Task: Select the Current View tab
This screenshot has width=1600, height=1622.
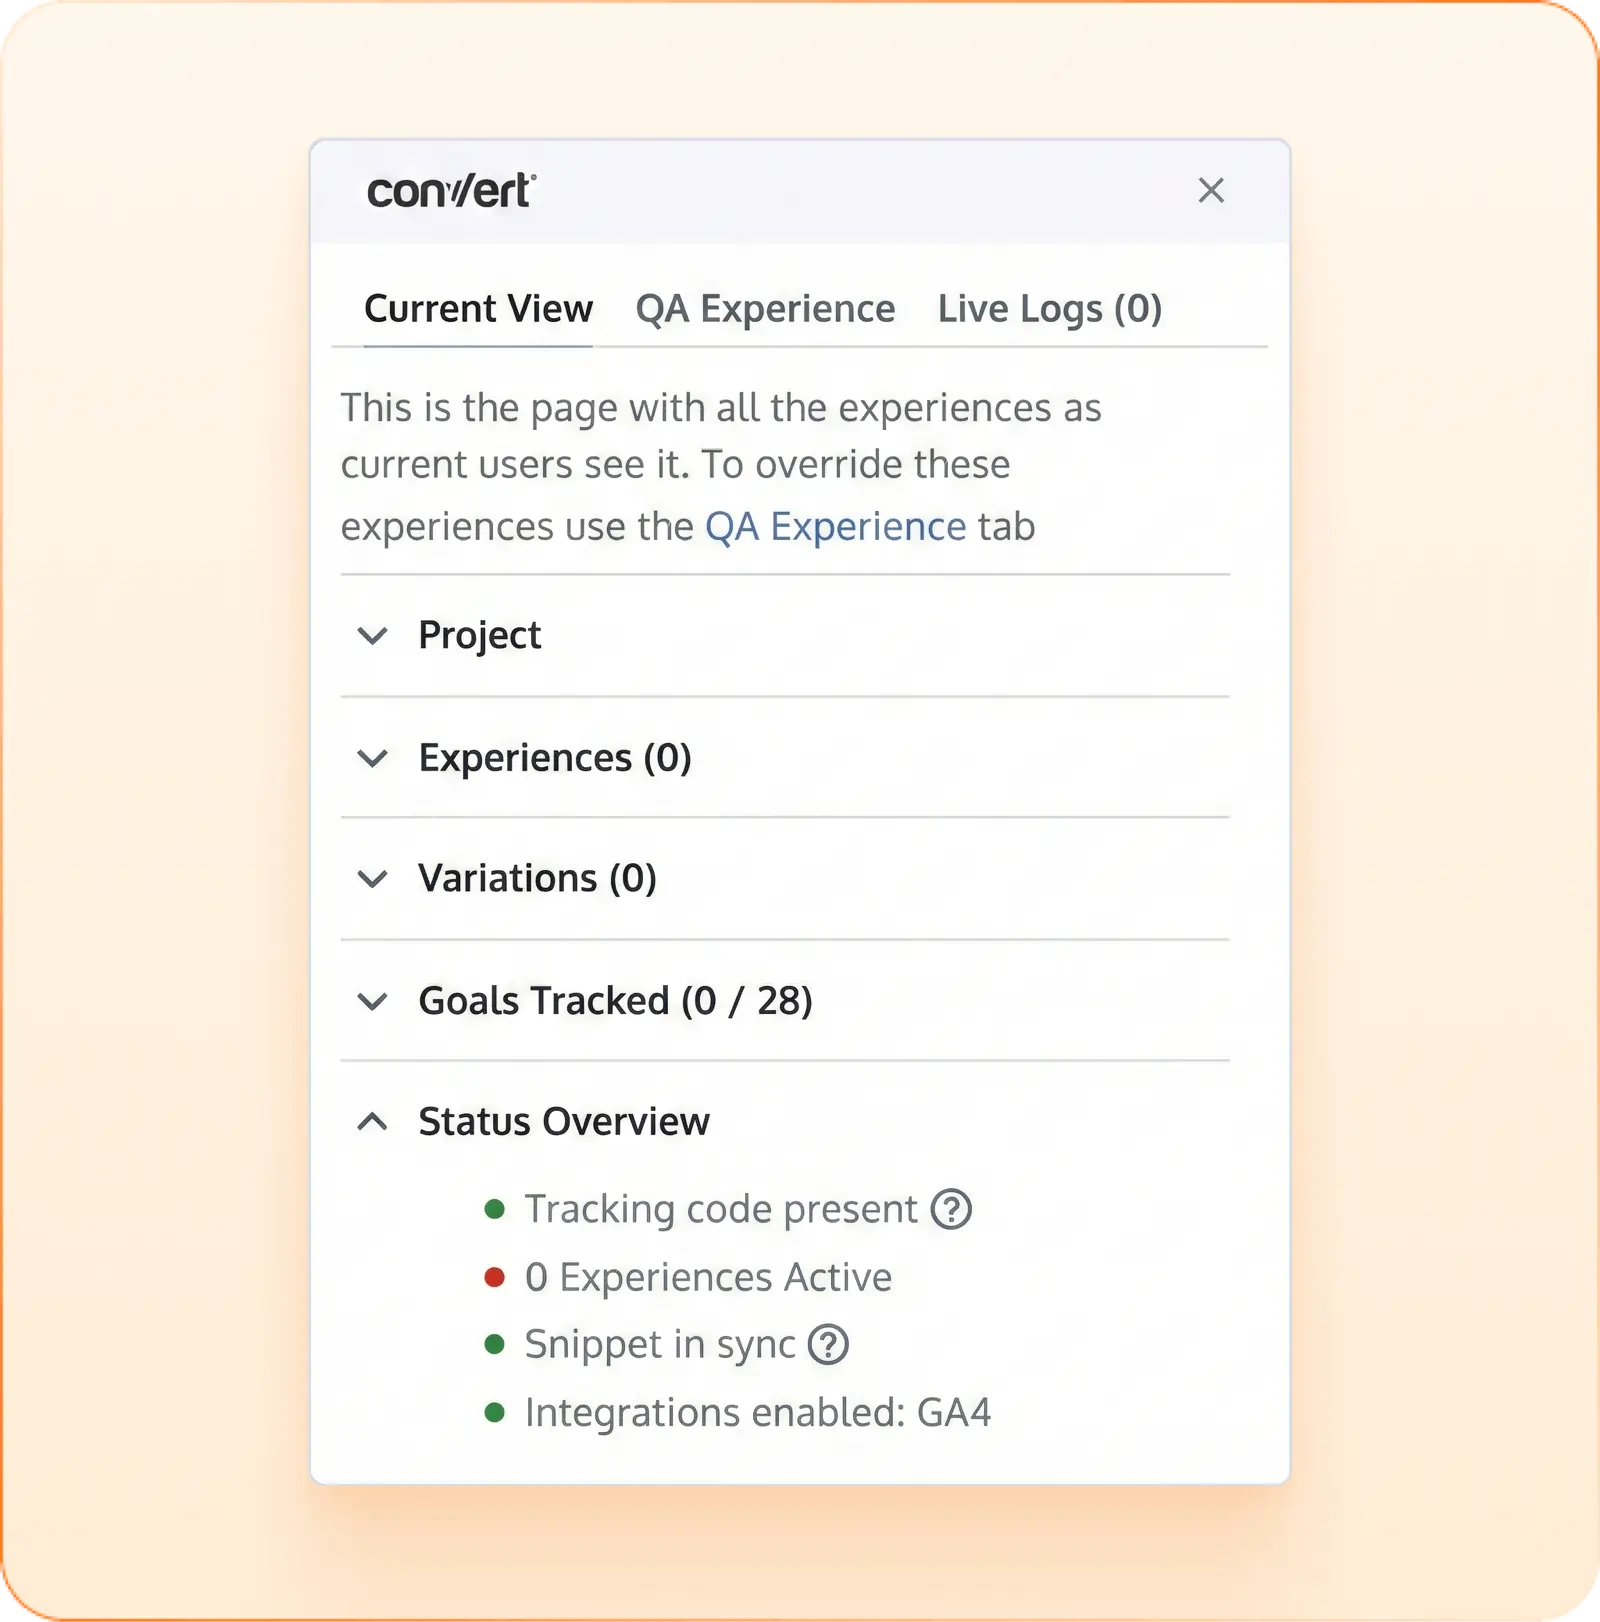Action: coord(478,309)
